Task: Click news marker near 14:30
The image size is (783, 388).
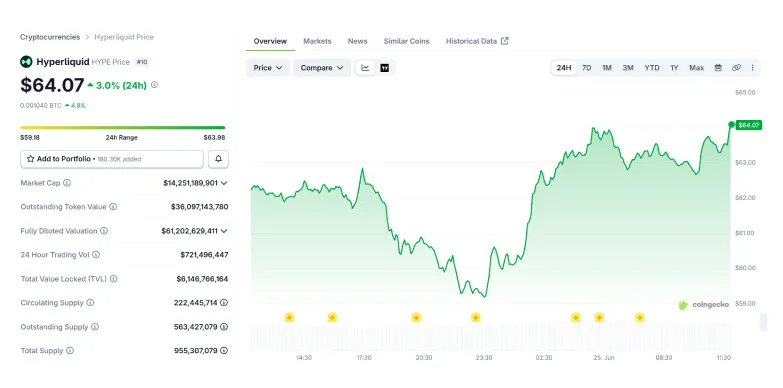Action: click(289, 317)
